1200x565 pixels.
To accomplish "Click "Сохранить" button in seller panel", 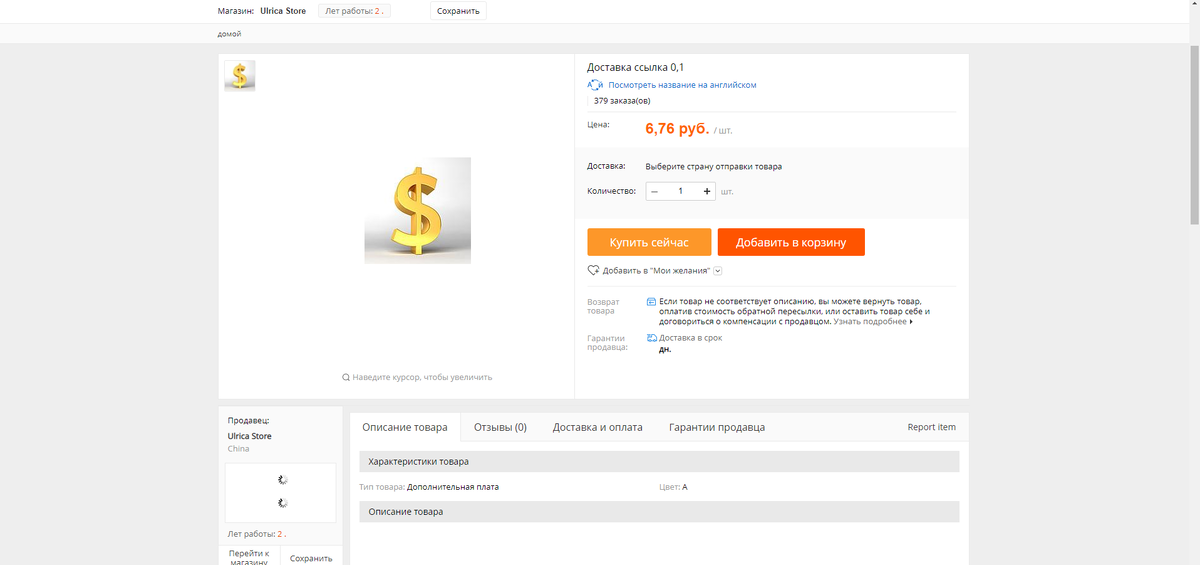I will tap(311, 557).
